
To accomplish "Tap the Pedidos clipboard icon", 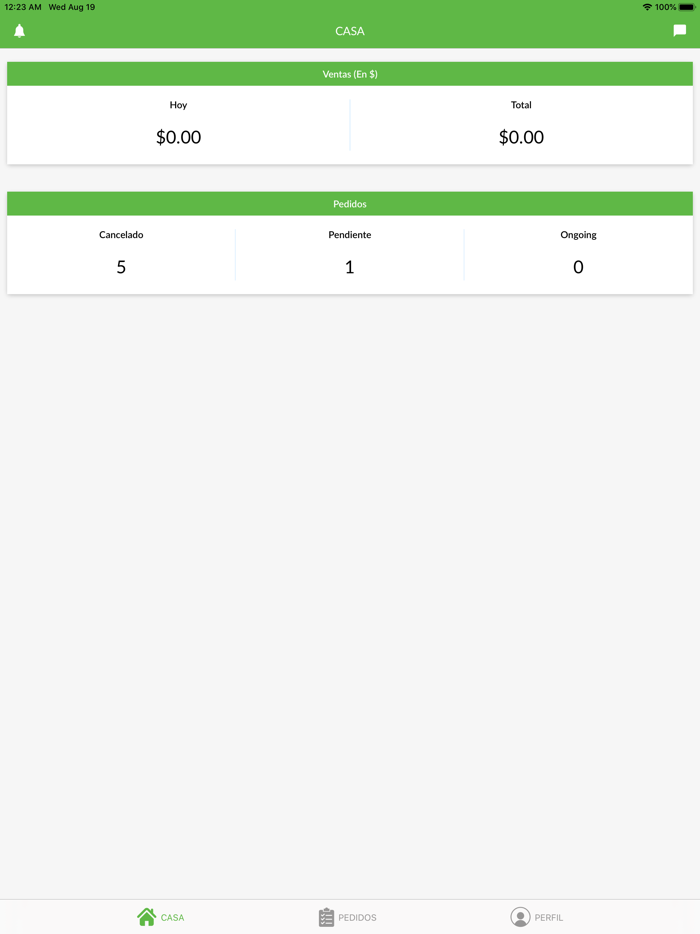I will [x=326, y=917].
